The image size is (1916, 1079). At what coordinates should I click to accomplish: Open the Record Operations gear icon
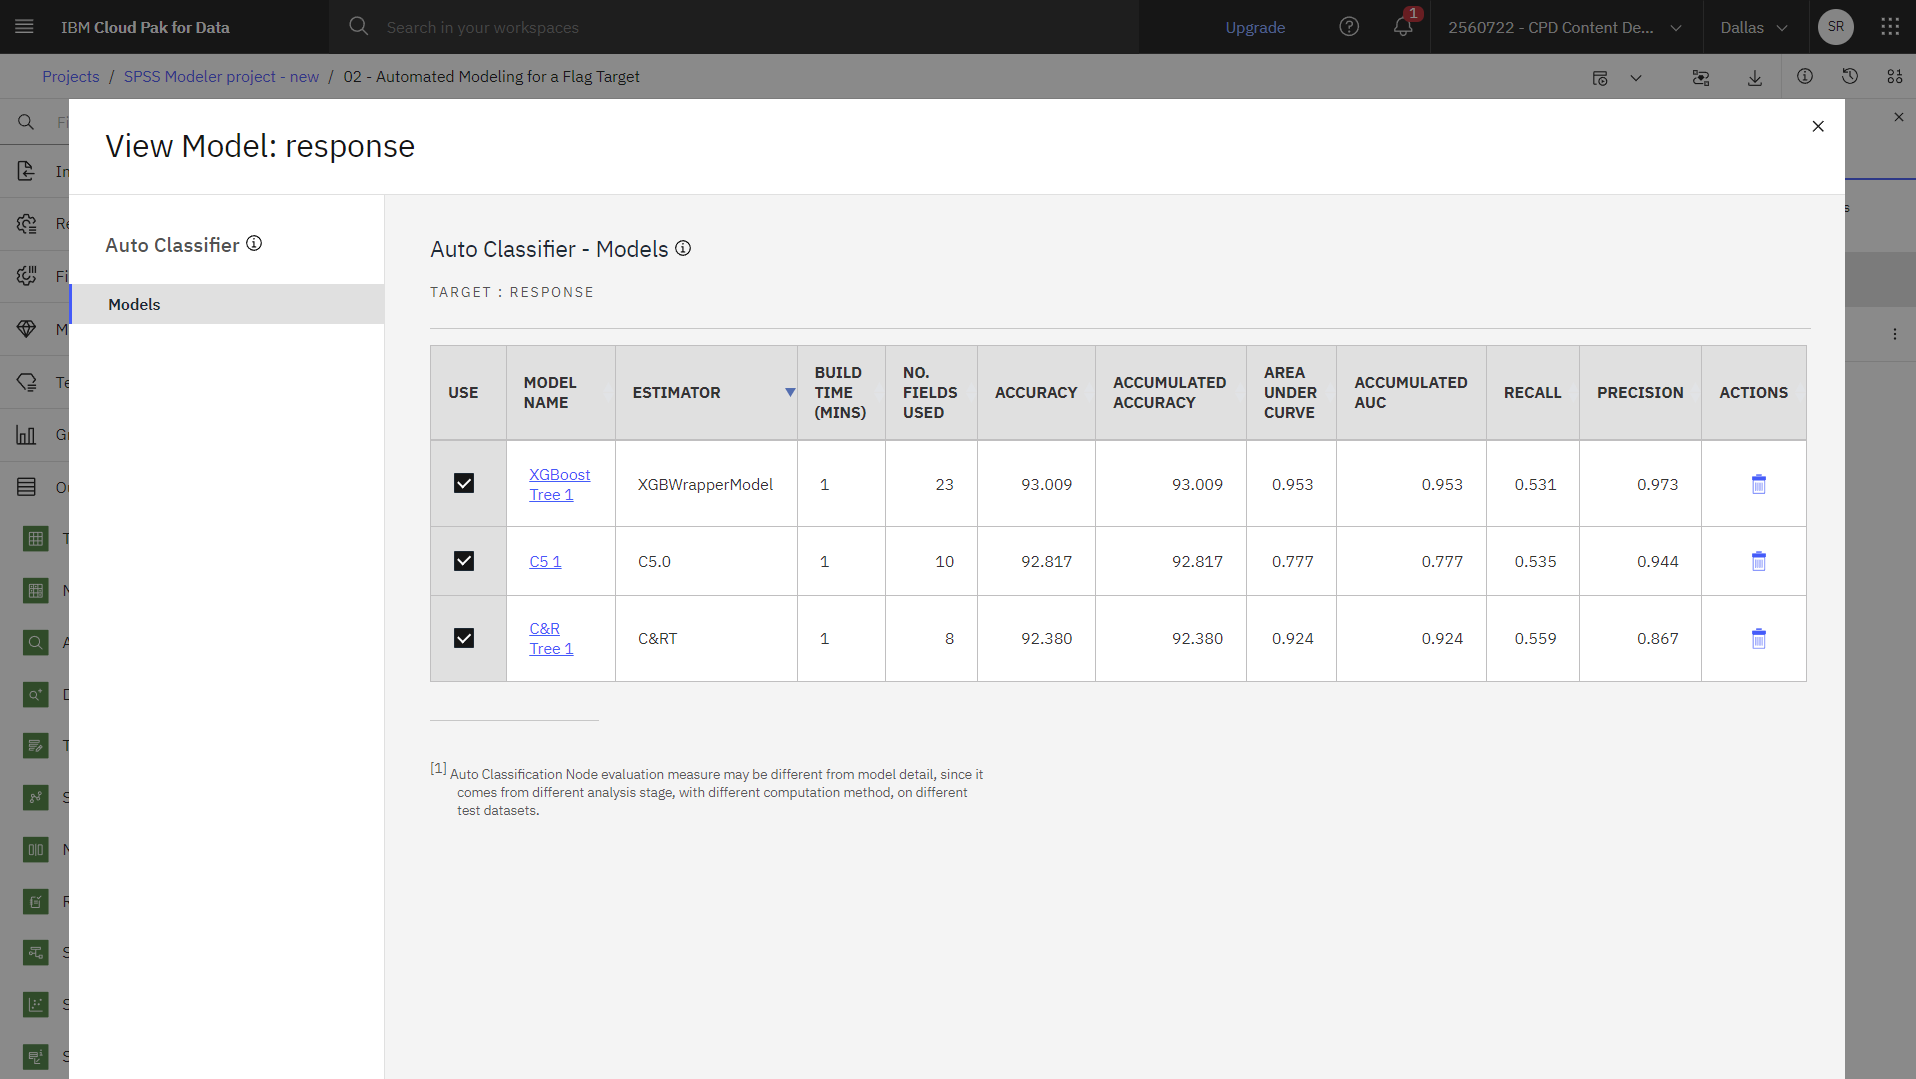click(27, 223)
